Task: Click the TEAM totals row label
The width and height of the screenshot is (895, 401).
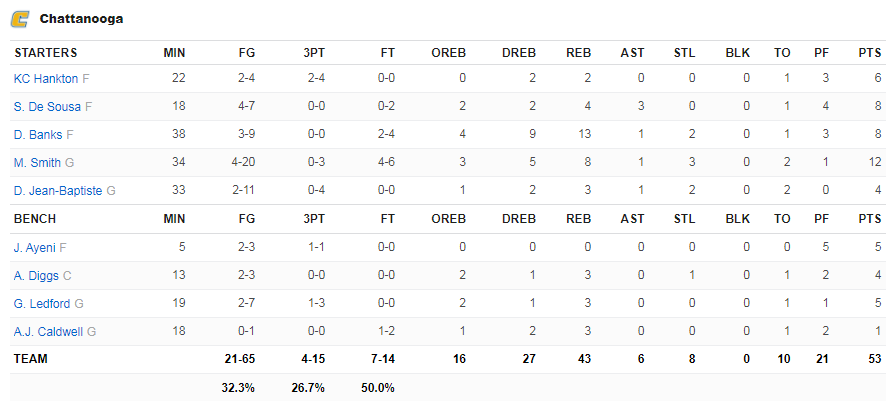Action: click(31, 359)
